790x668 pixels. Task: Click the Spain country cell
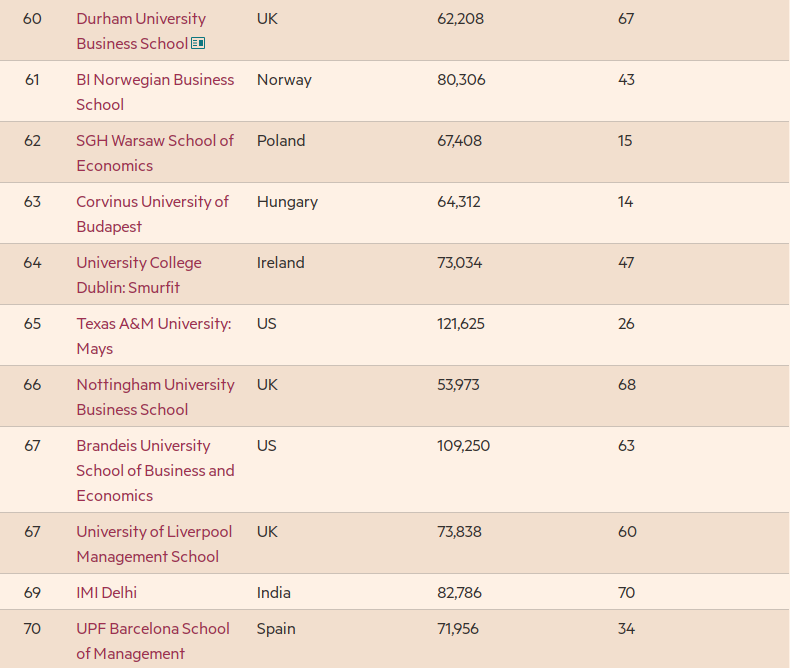coord(276,628)
